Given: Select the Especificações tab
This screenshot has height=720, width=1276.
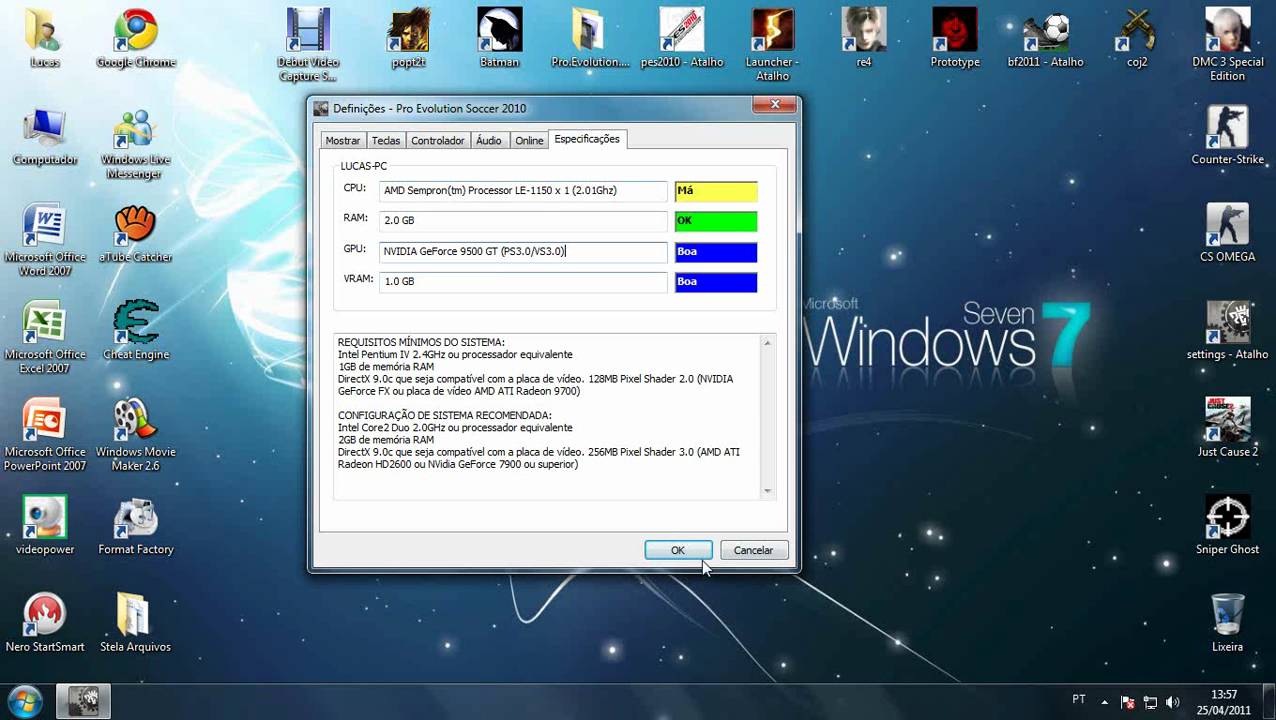Looking at the screenshot, I should (x=587, y=139).
